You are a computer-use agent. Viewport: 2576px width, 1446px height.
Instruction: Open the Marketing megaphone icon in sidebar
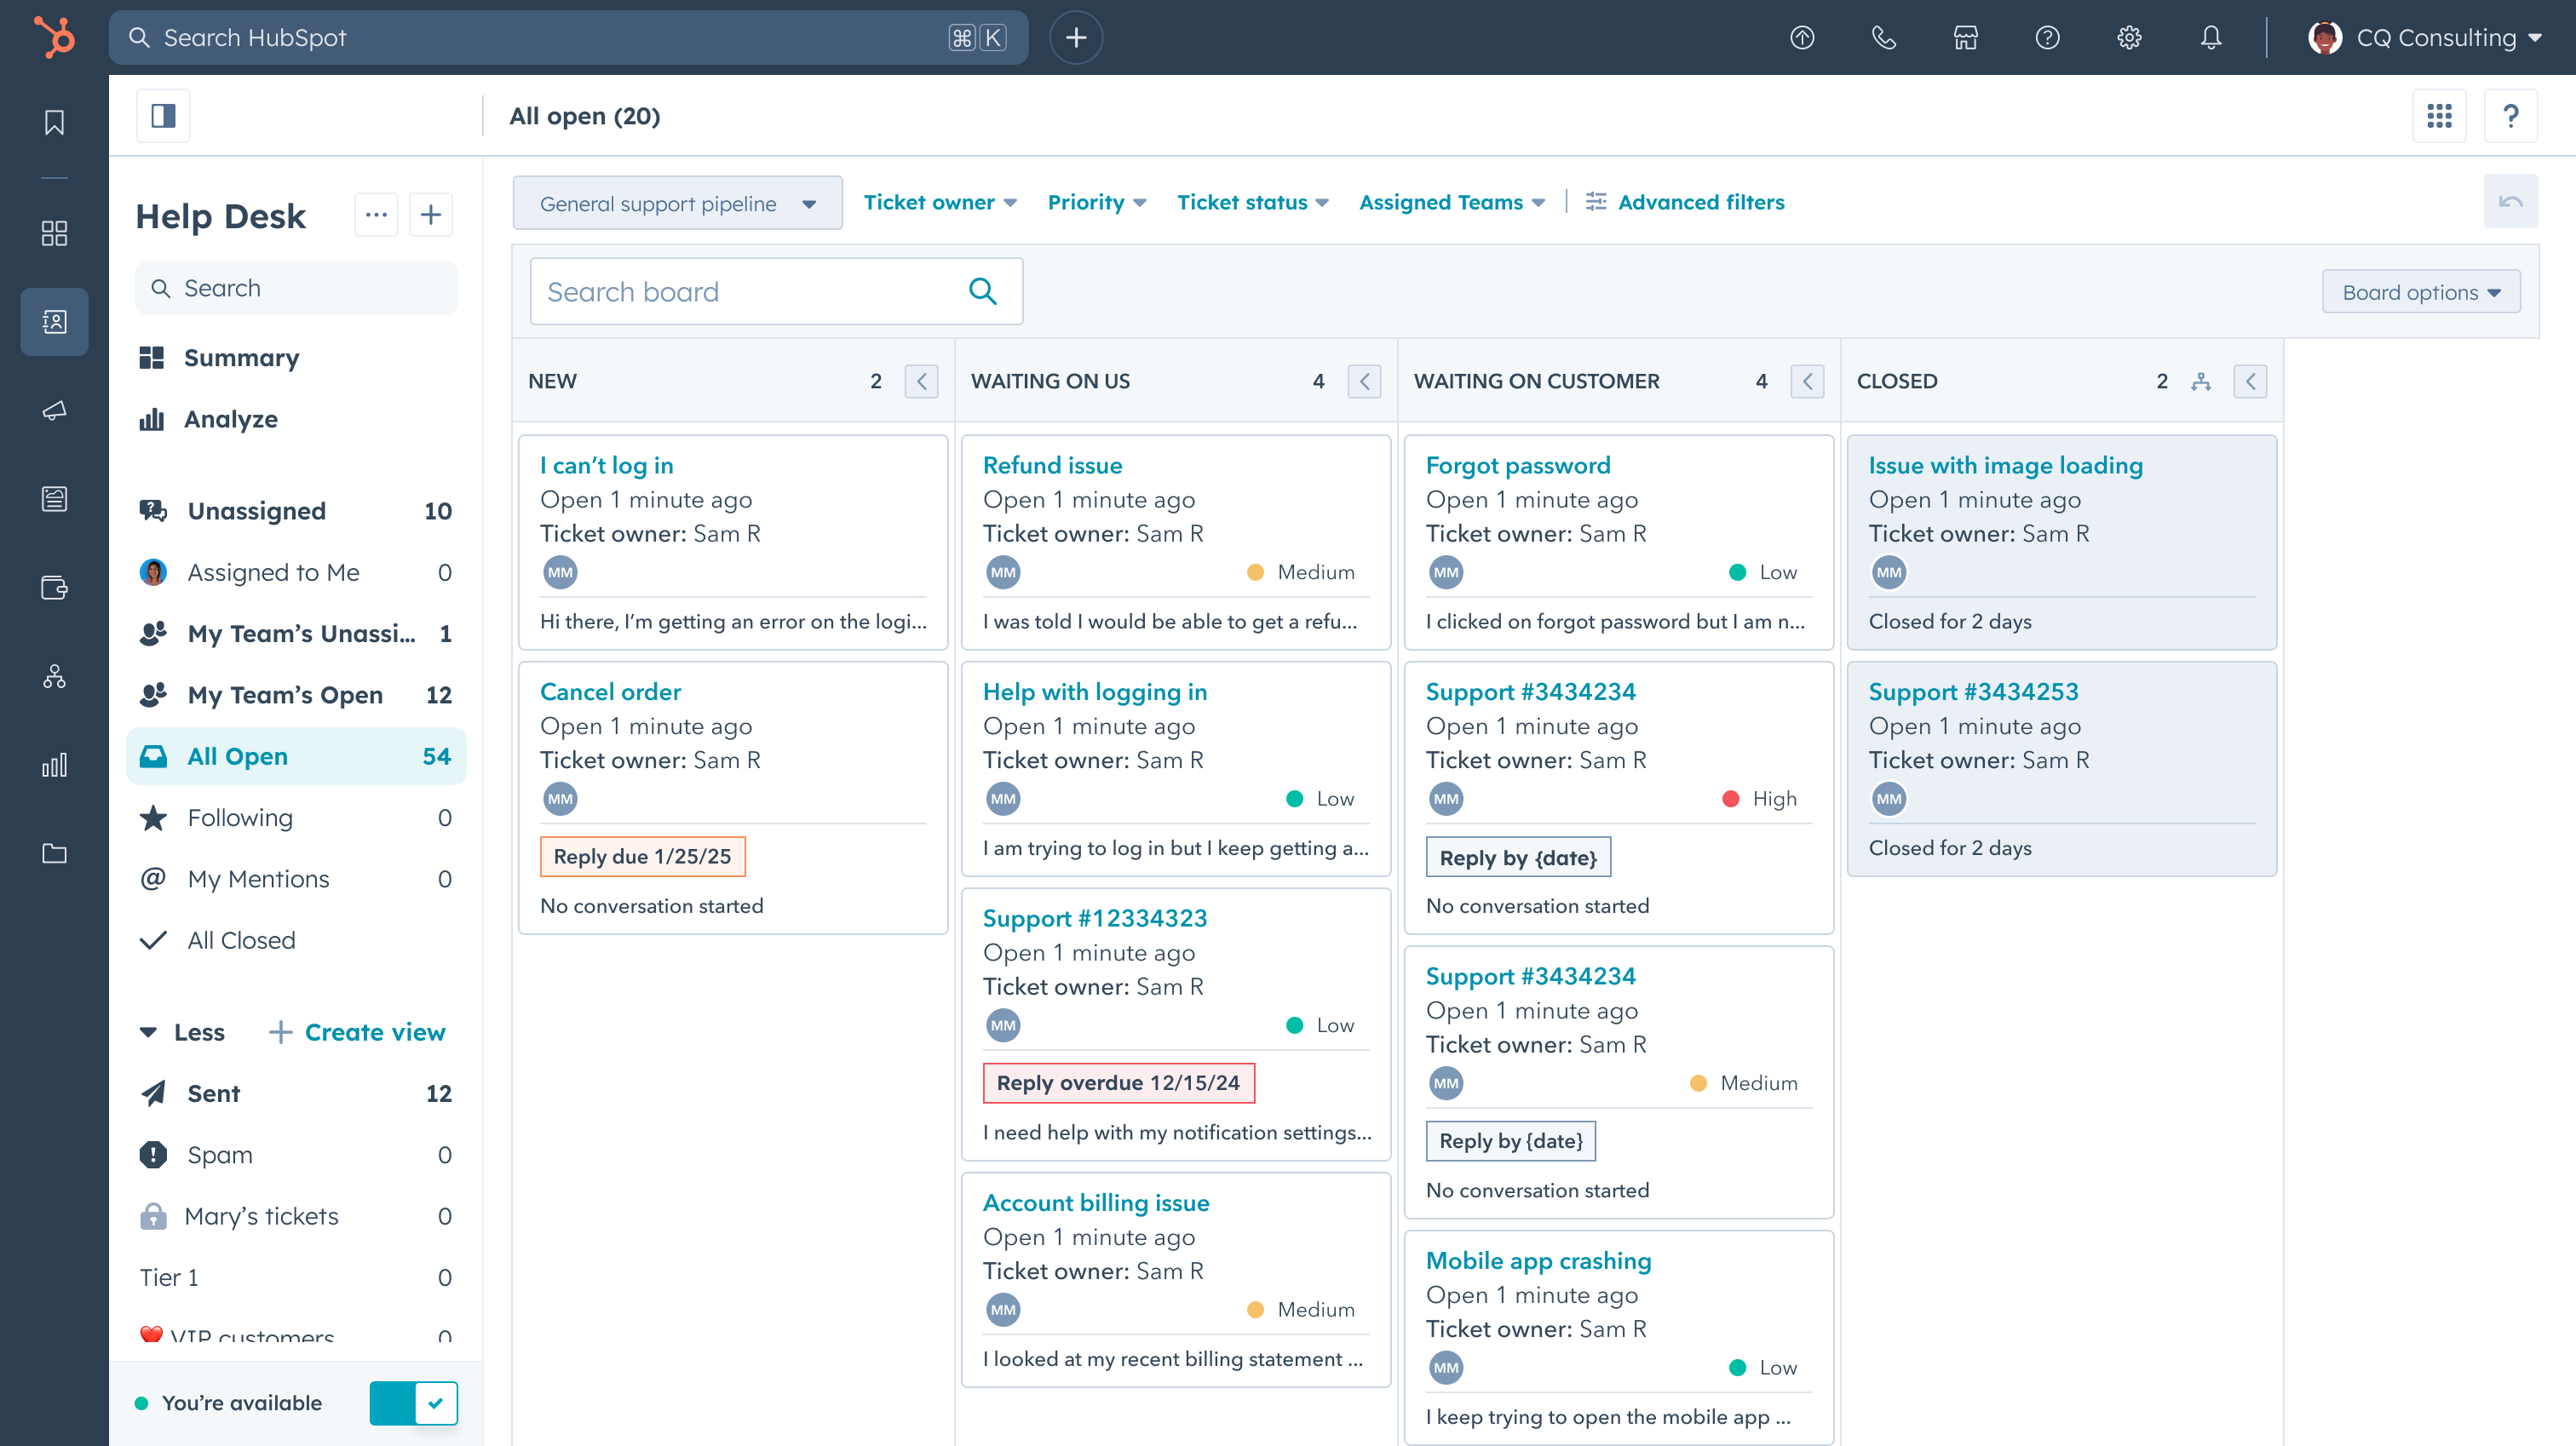coord(54,410)
